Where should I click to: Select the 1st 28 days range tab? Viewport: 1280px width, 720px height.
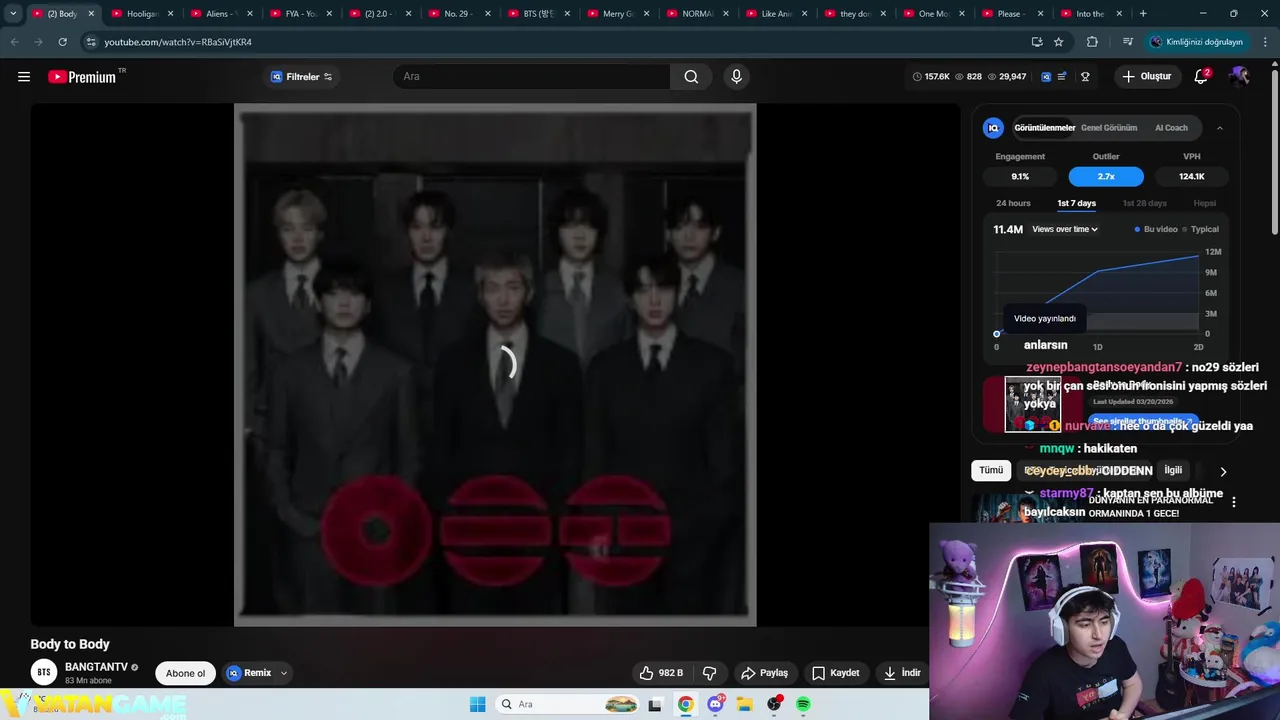tap(1144, 203)
